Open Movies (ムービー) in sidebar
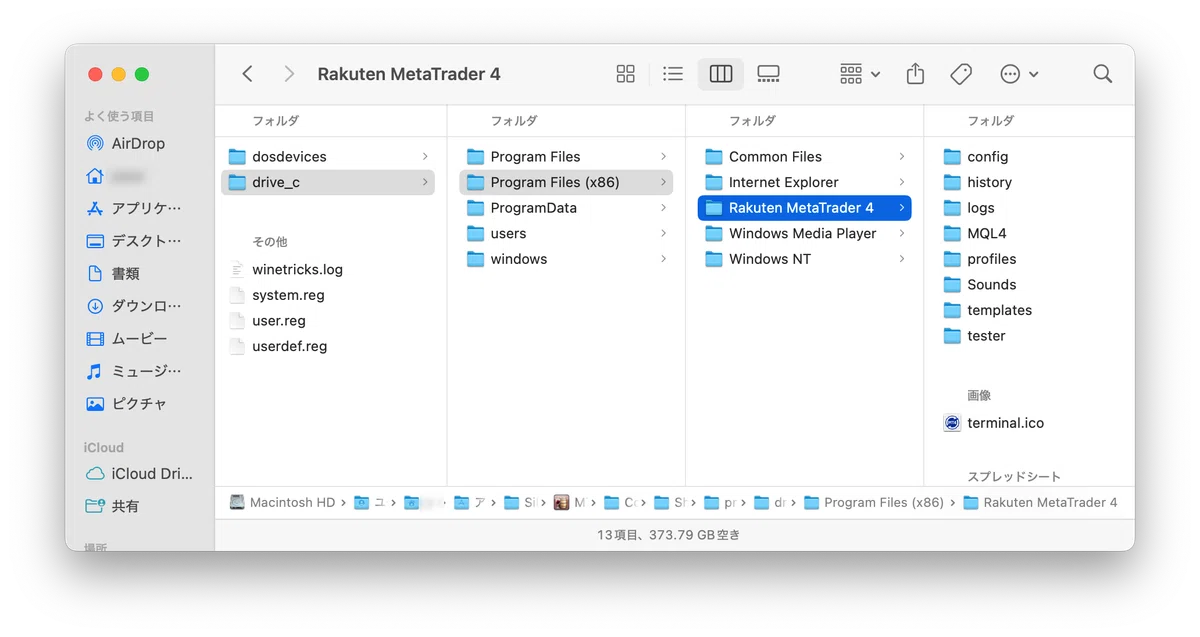Viewport: 1200px width, 637px height. 127,339
